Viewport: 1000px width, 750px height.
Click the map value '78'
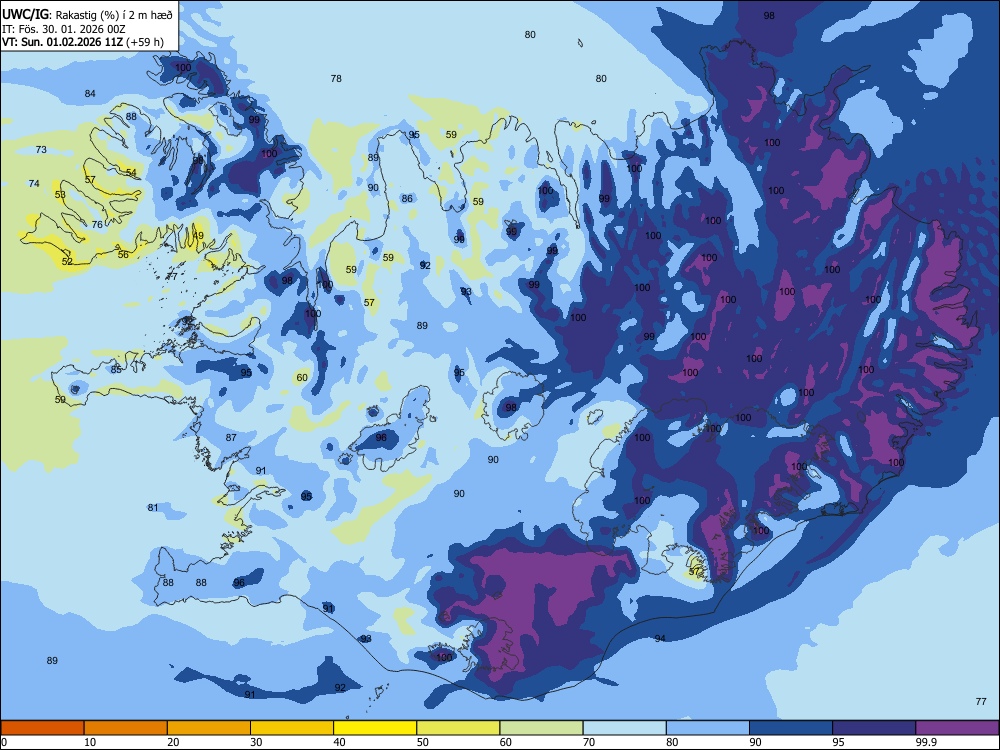(336, 79)
